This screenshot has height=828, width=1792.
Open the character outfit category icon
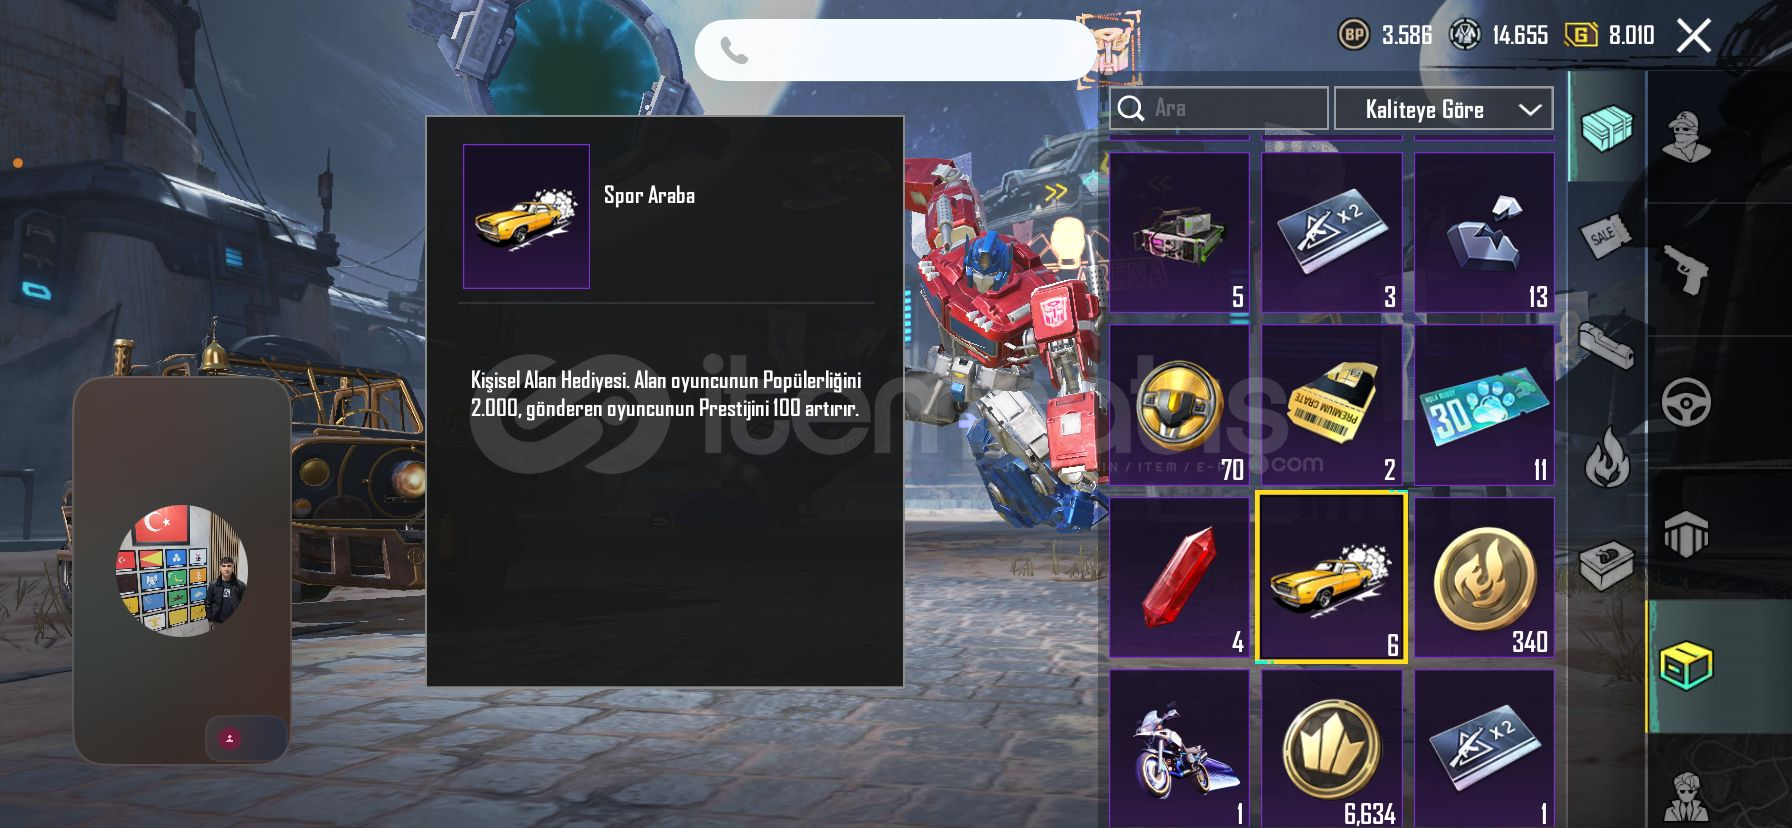click(x=1687, y=136)
